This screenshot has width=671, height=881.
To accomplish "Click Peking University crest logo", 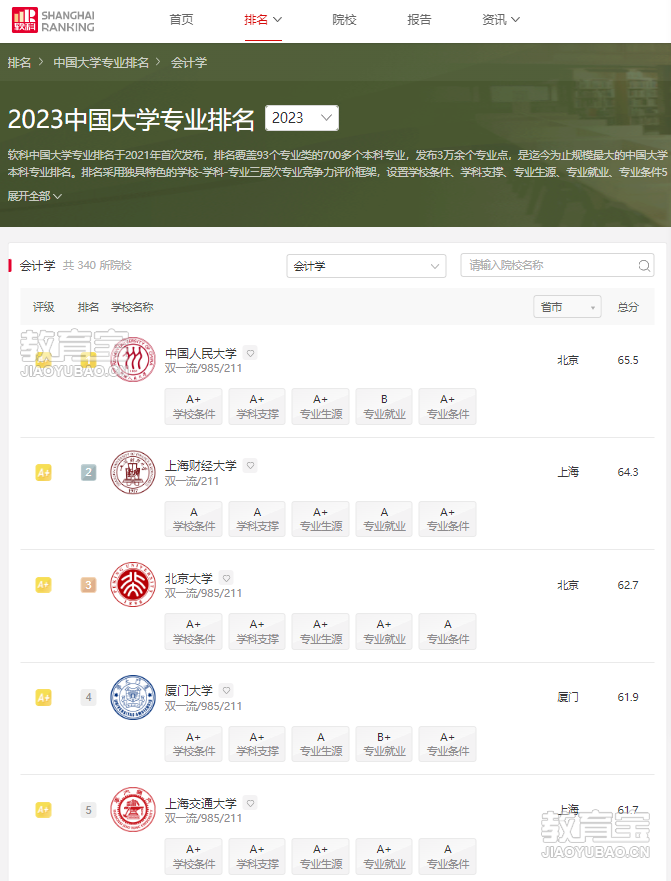I will 133,584.
